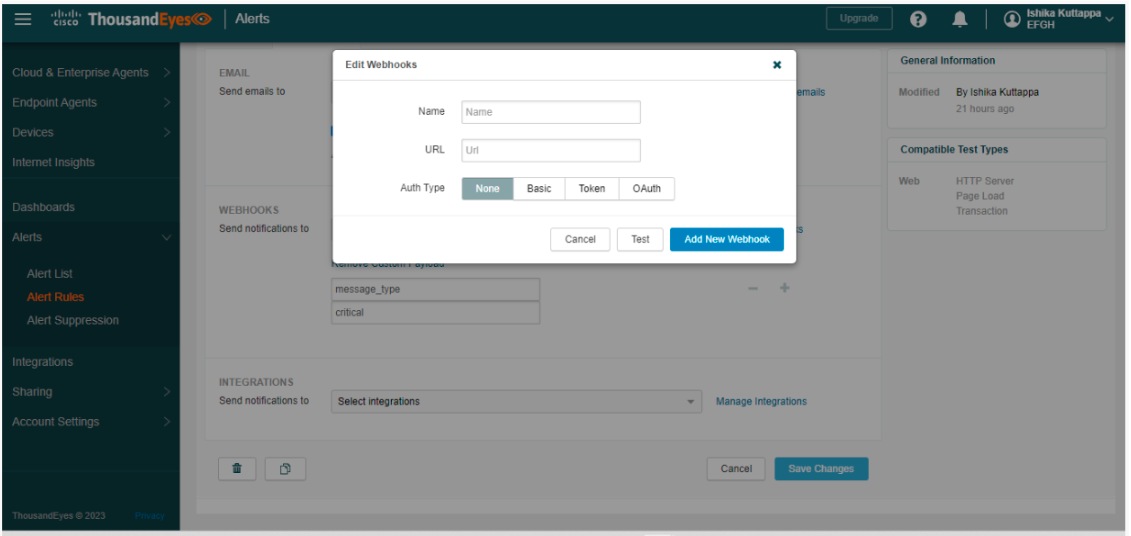Click the Upgrade button
Screen dimensions: 1131x536
pyautogui.click(x=859, y=19)
